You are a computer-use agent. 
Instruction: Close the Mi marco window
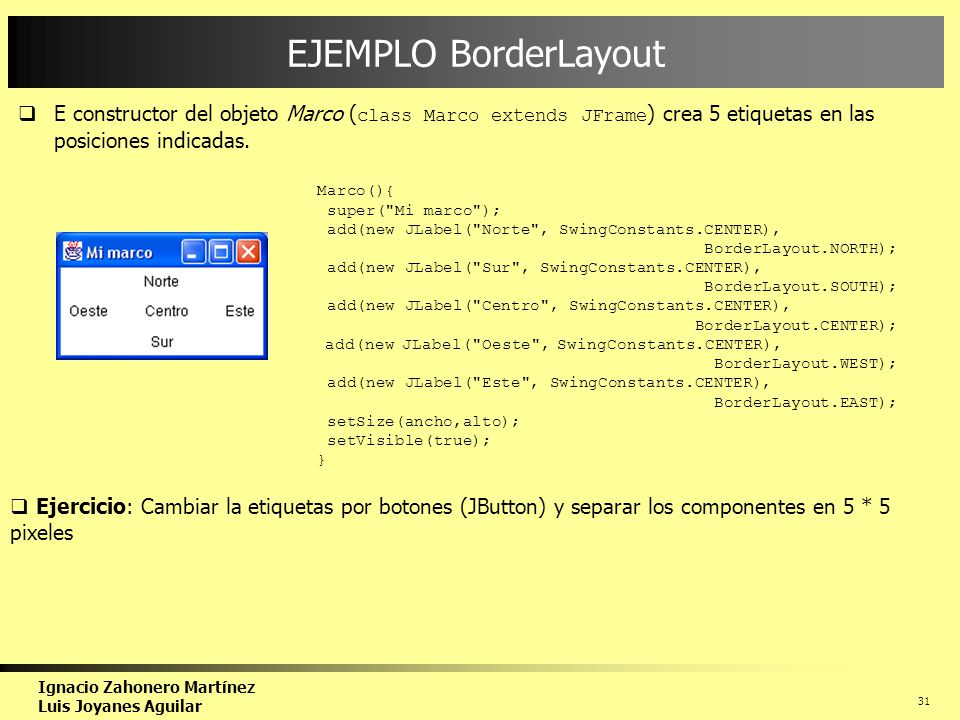point(249,252)
